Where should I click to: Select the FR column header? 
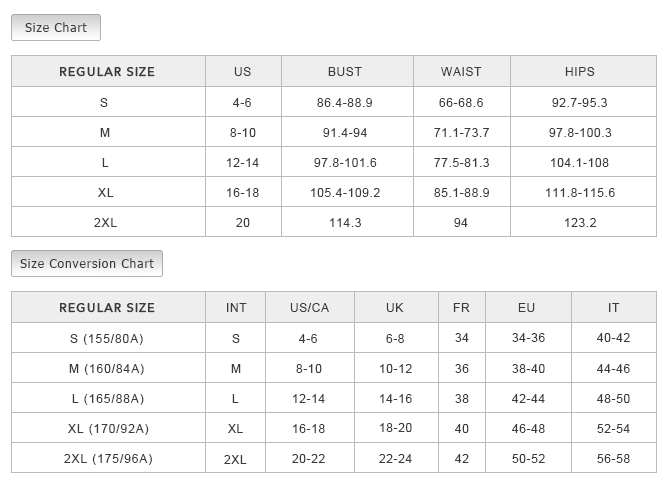click(461, 308)
